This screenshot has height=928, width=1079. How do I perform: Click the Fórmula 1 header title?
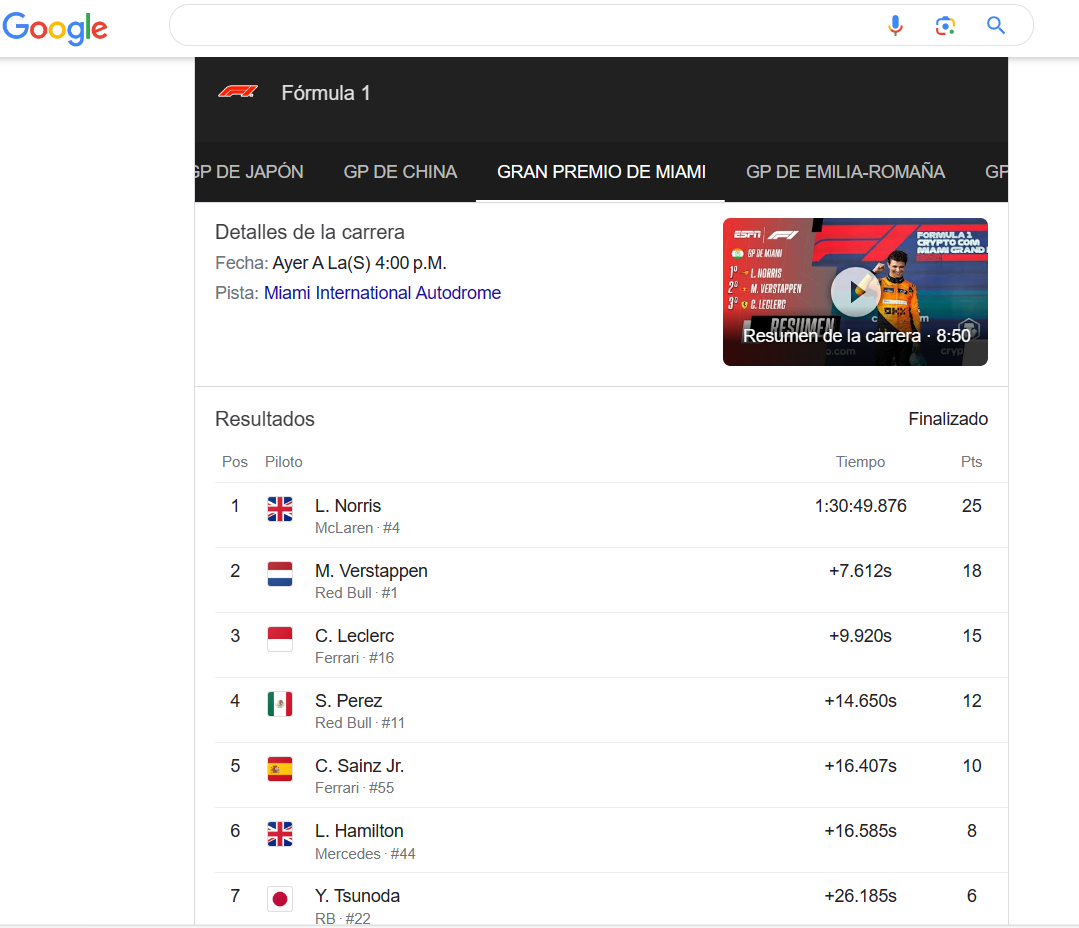coord(326,93)
